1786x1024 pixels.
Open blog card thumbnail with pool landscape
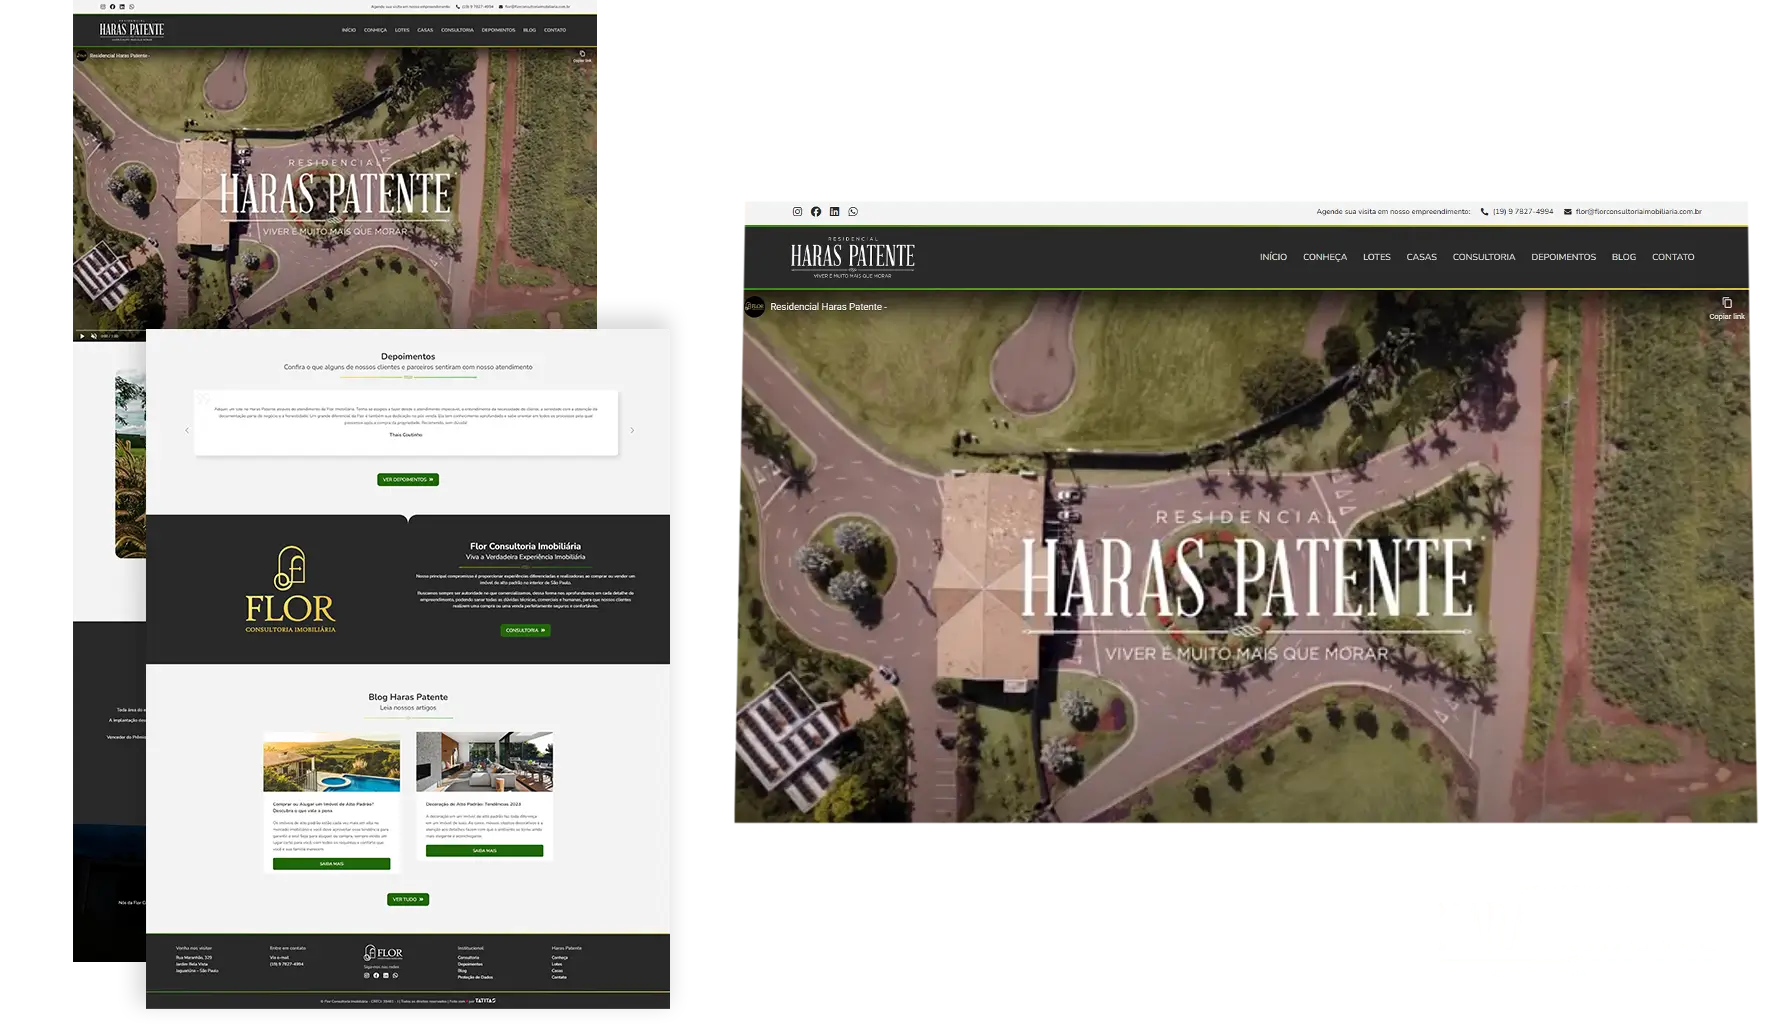coord(331,762)
